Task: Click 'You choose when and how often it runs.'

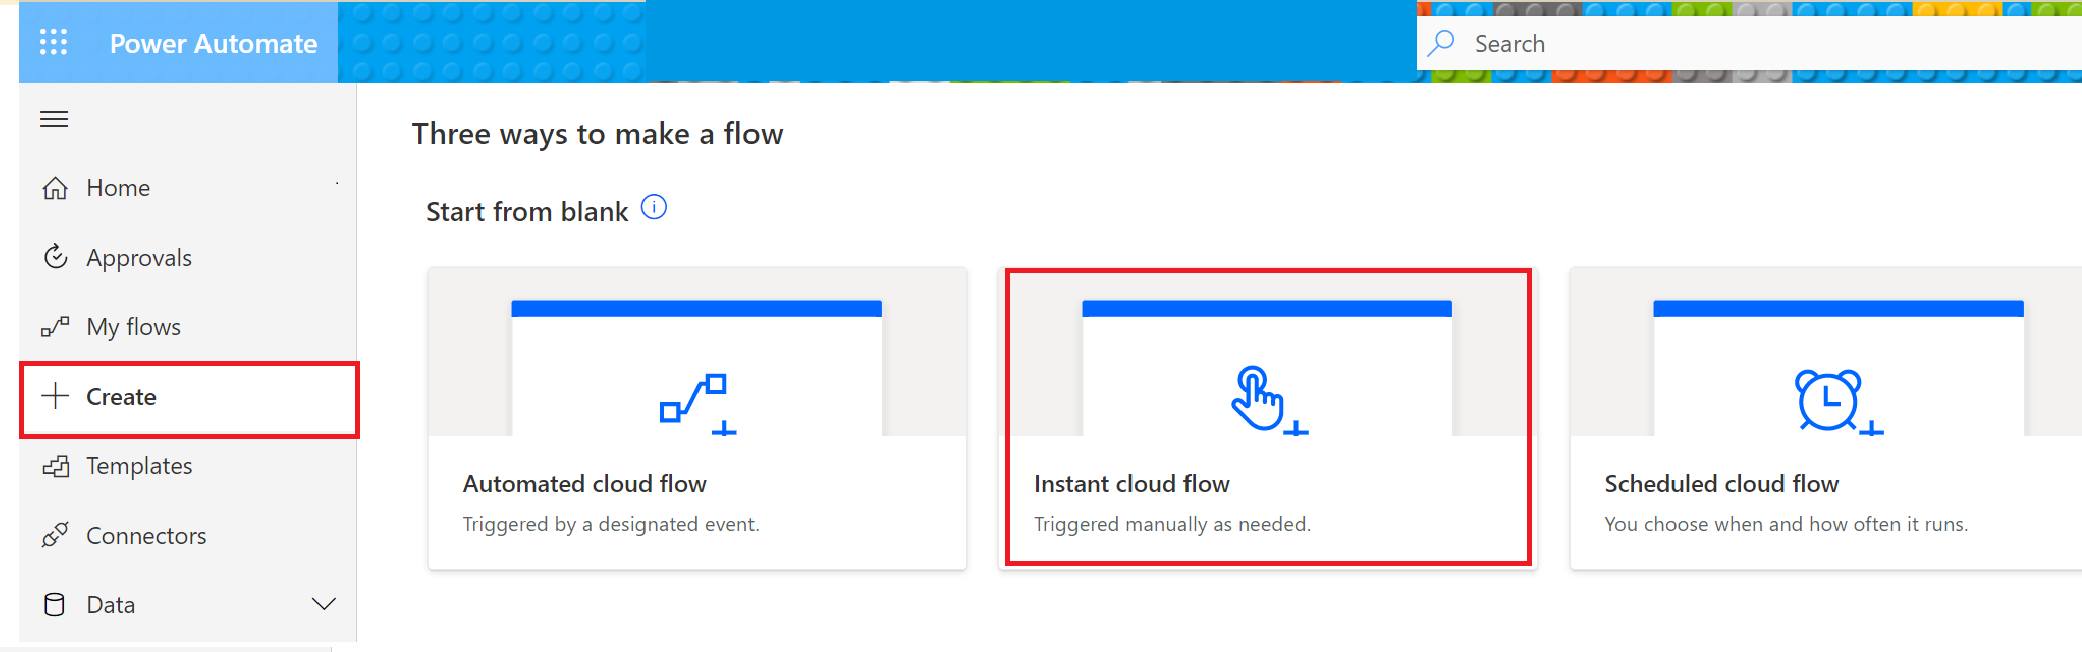Action: tap(1786, 524)
